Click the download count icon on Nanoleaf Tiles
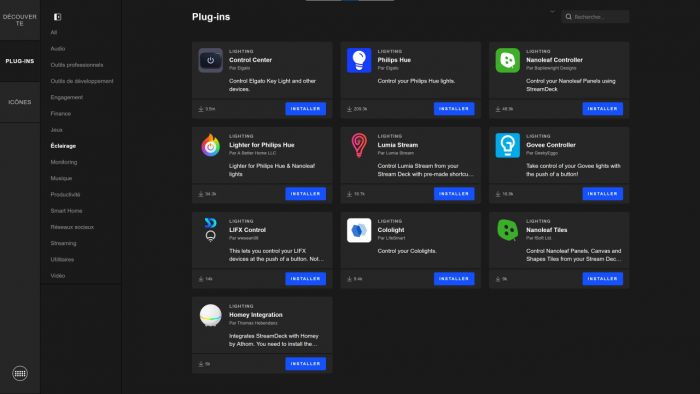Image resolution: width=700 pixels, height=394 pixels. pyautogui.click(x=498, y=279)
